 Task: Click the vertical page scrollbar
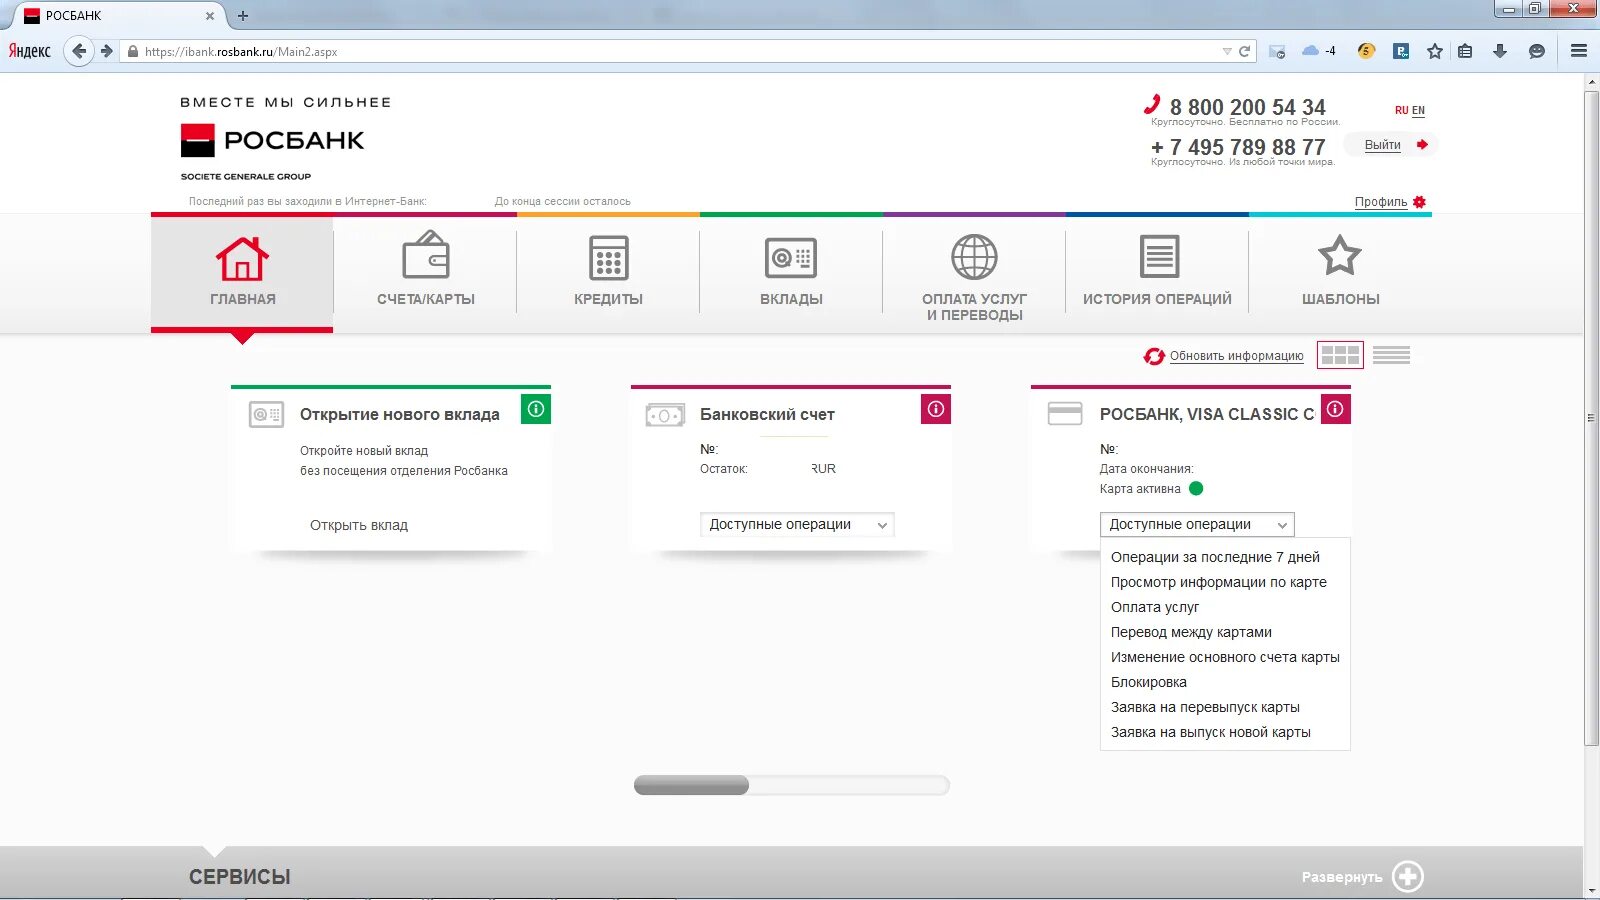click(x=1591, y=419)
